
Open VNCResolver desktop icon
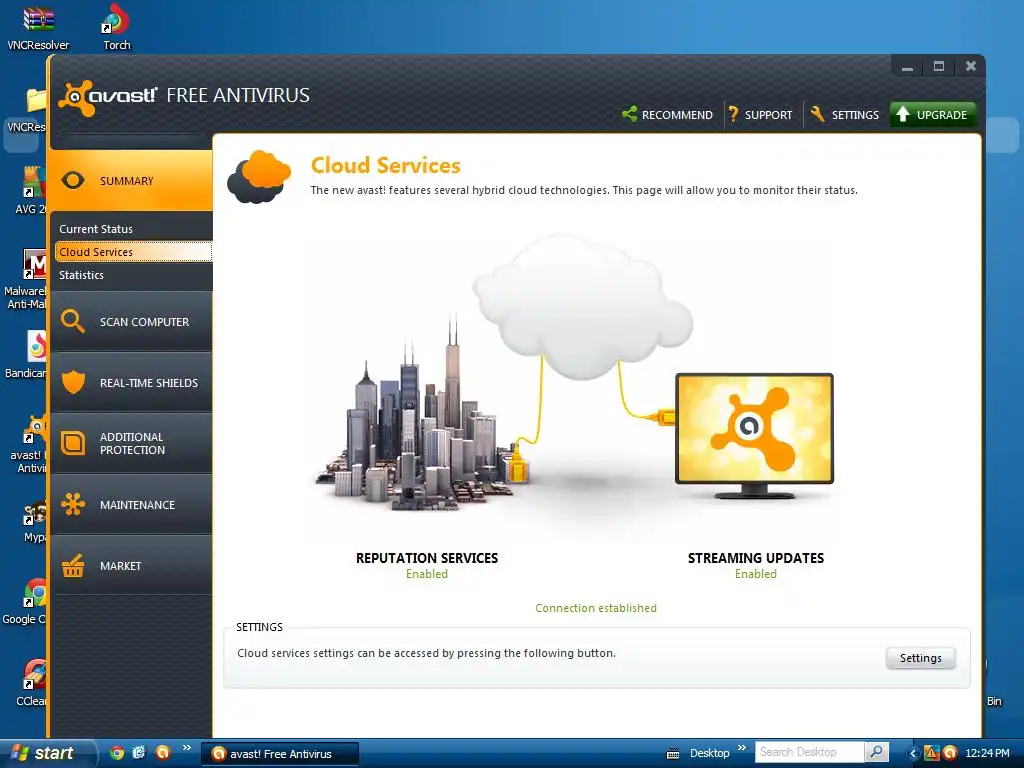coord(38,27)
